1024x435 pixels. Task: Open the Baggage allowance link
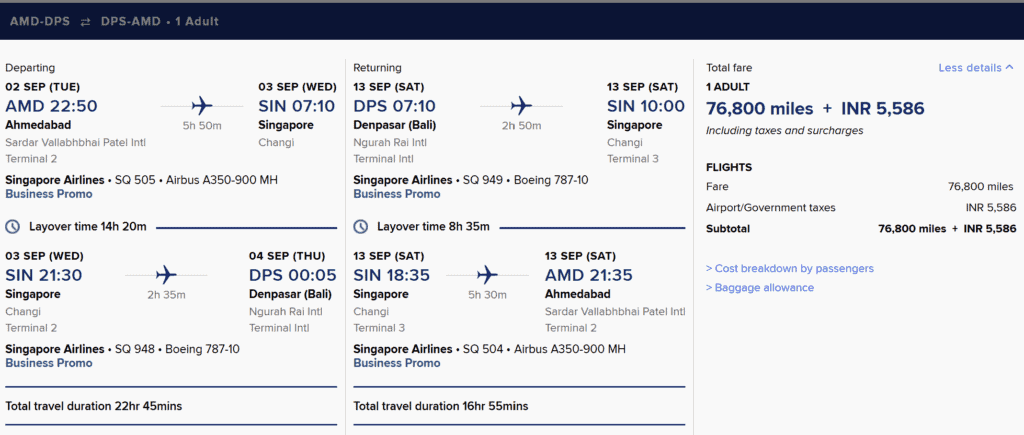(x=760, y=287)
